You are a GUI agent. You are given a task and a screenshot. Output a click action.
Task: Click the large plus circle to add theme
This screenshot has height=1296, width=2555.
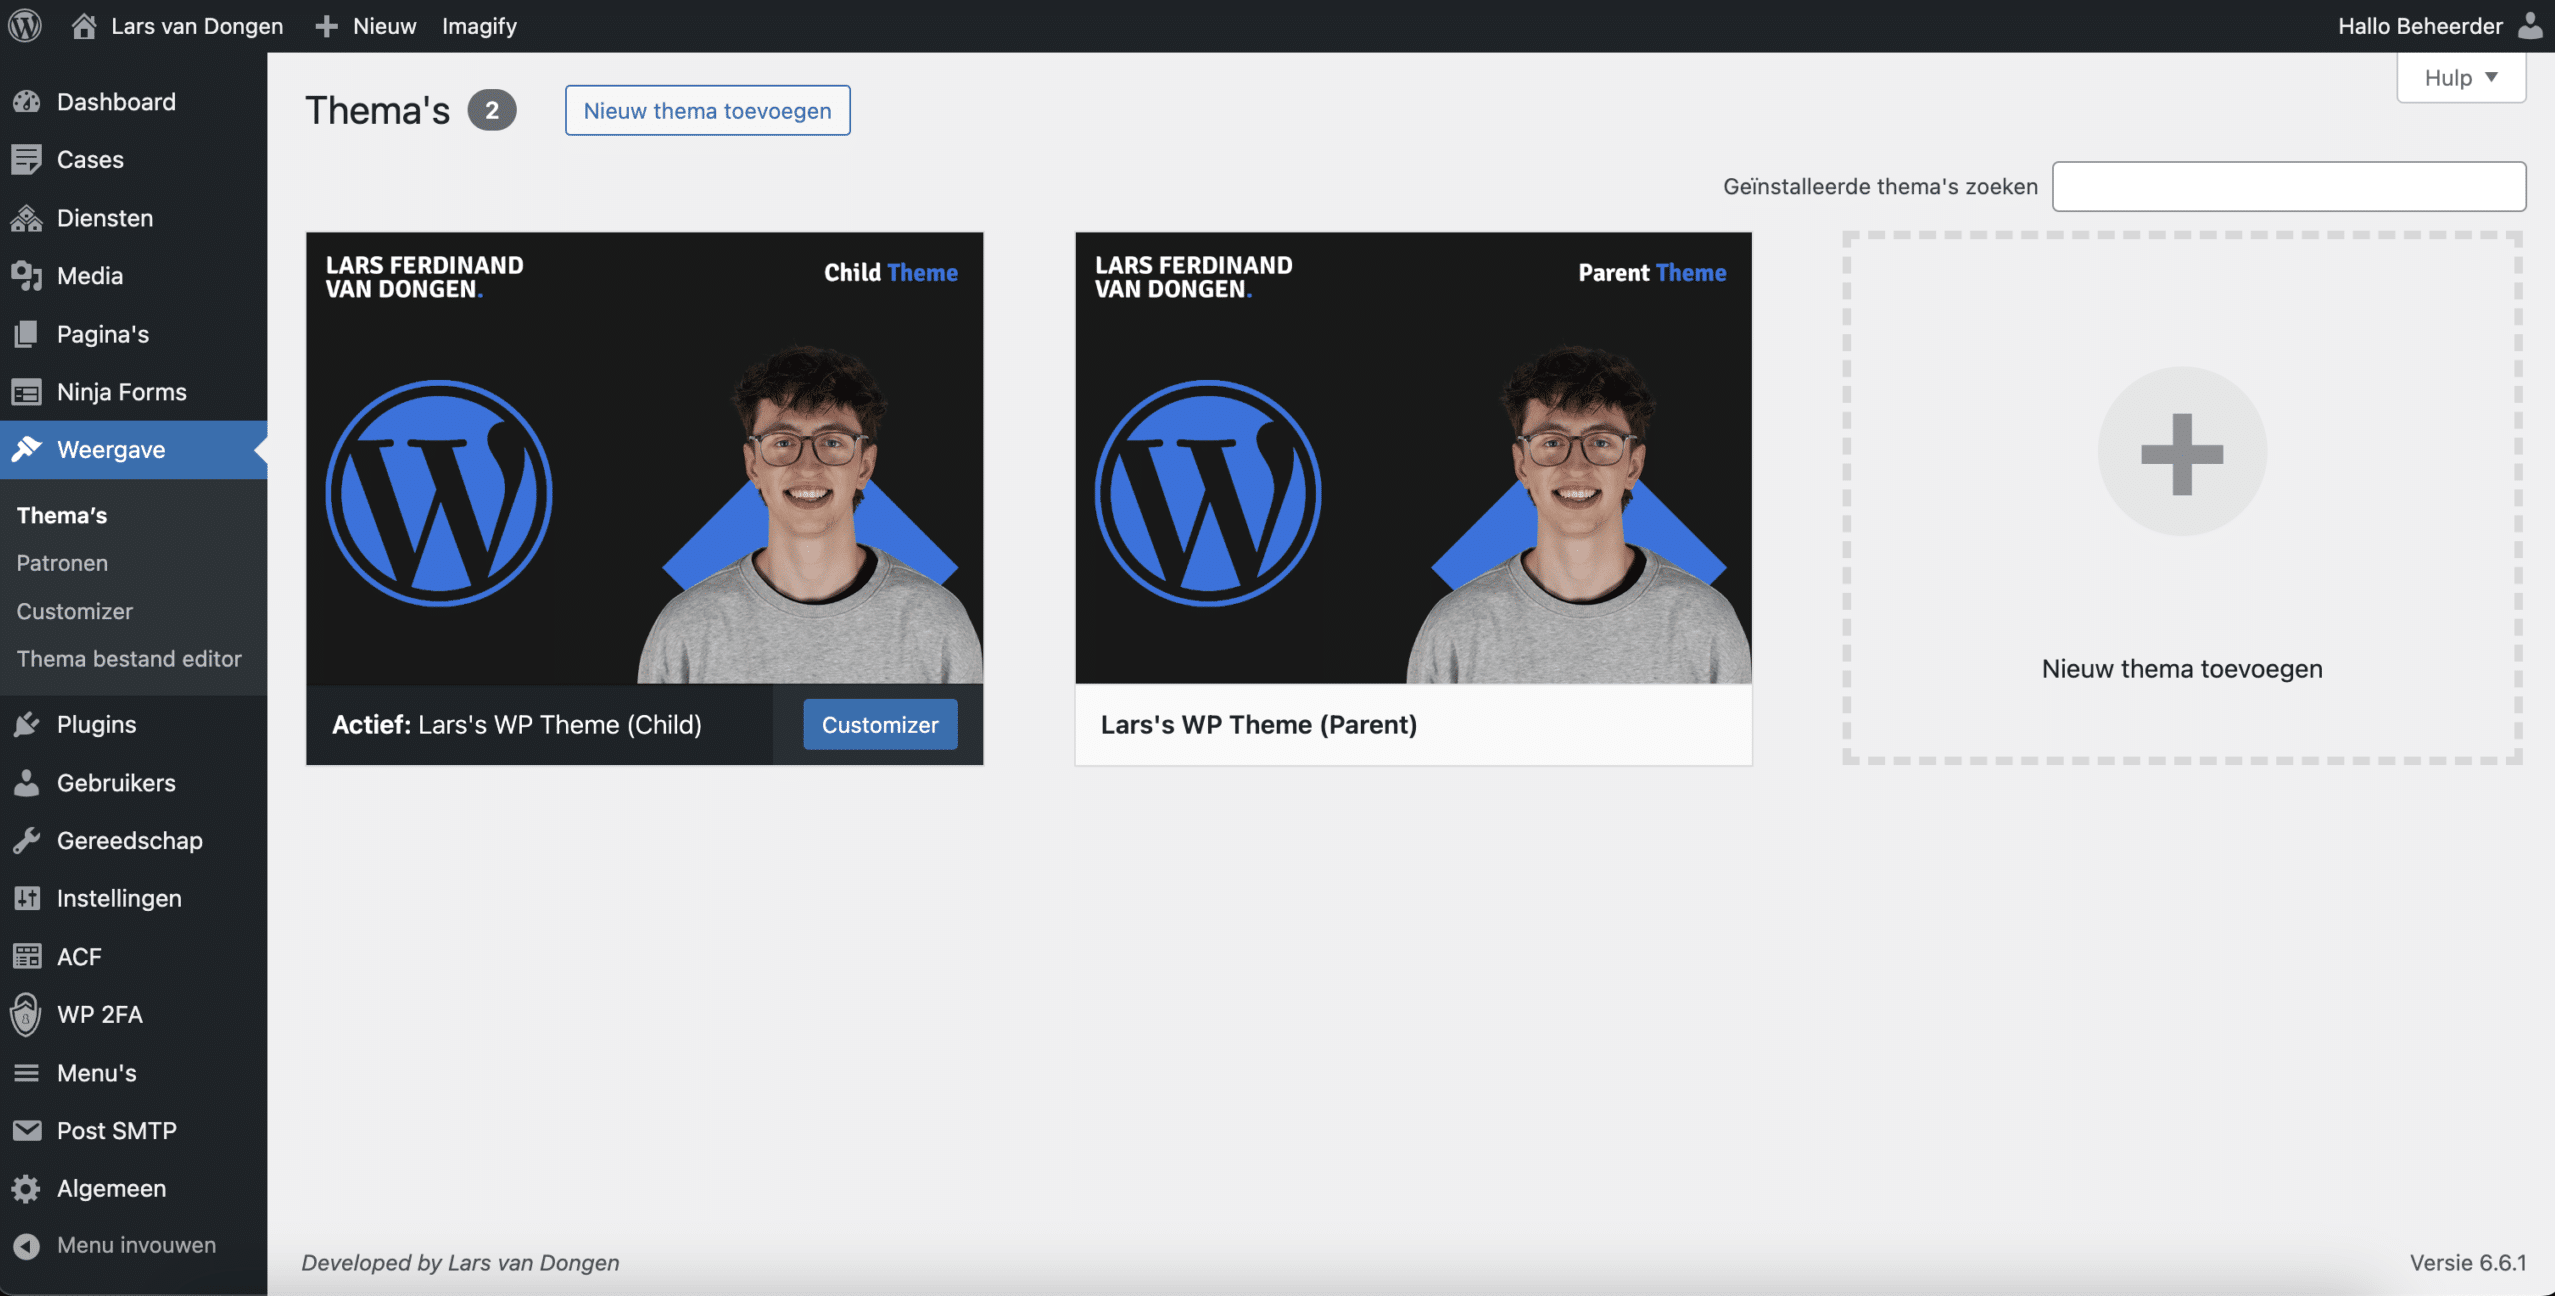(x=2182, y=452)
